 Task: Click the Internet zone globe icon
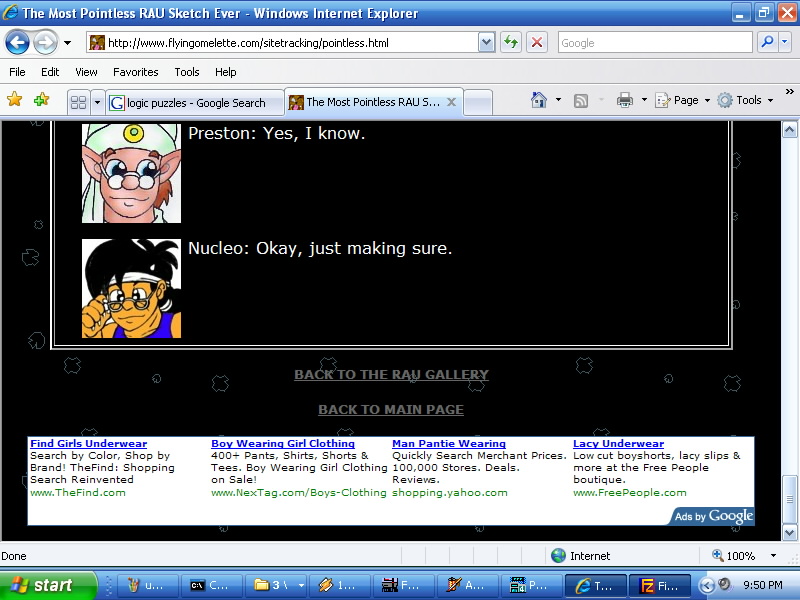pos(559,556)
